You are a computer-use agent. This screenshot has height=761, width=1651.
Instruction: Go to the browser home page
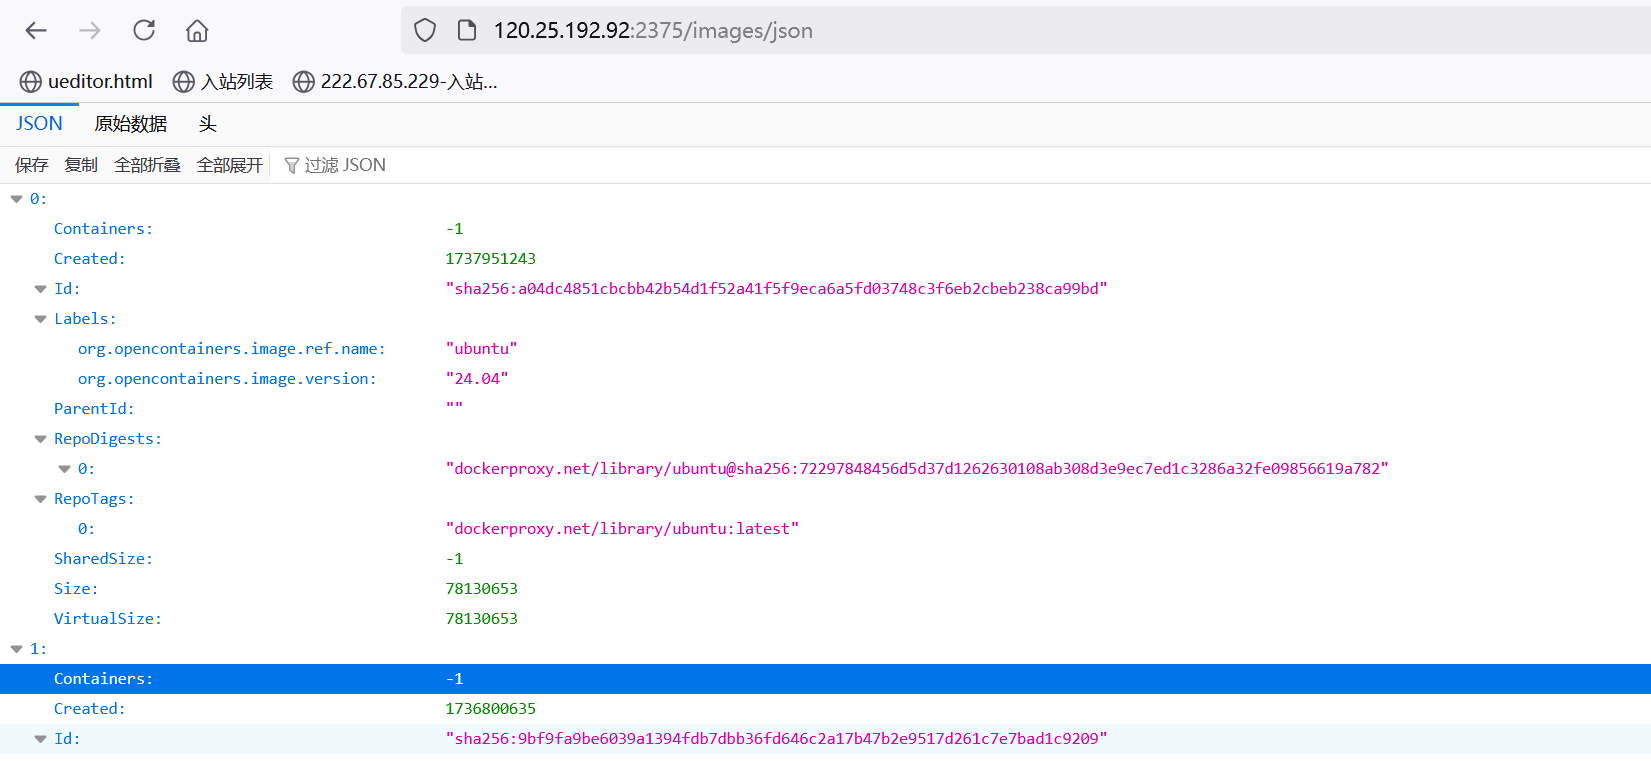pyautogui.click(x=197, y=31)
